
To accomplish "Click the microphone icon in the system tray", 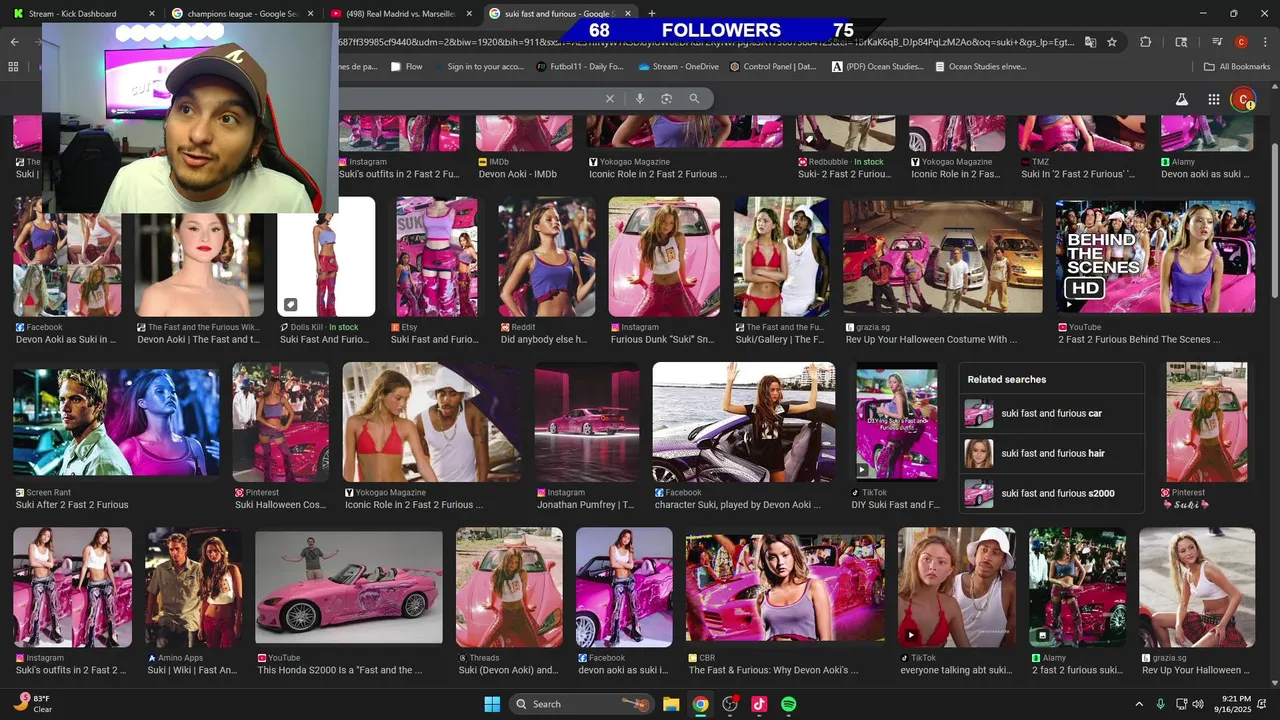I will pyautogui.click(x=1160, y=704).
